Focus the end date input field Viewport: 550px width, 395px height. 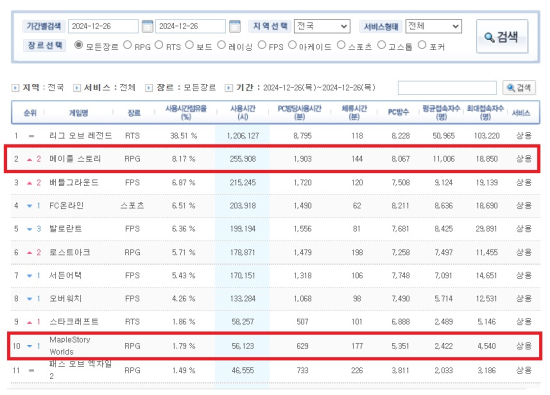pyautogui.click(x=190, y=26)
